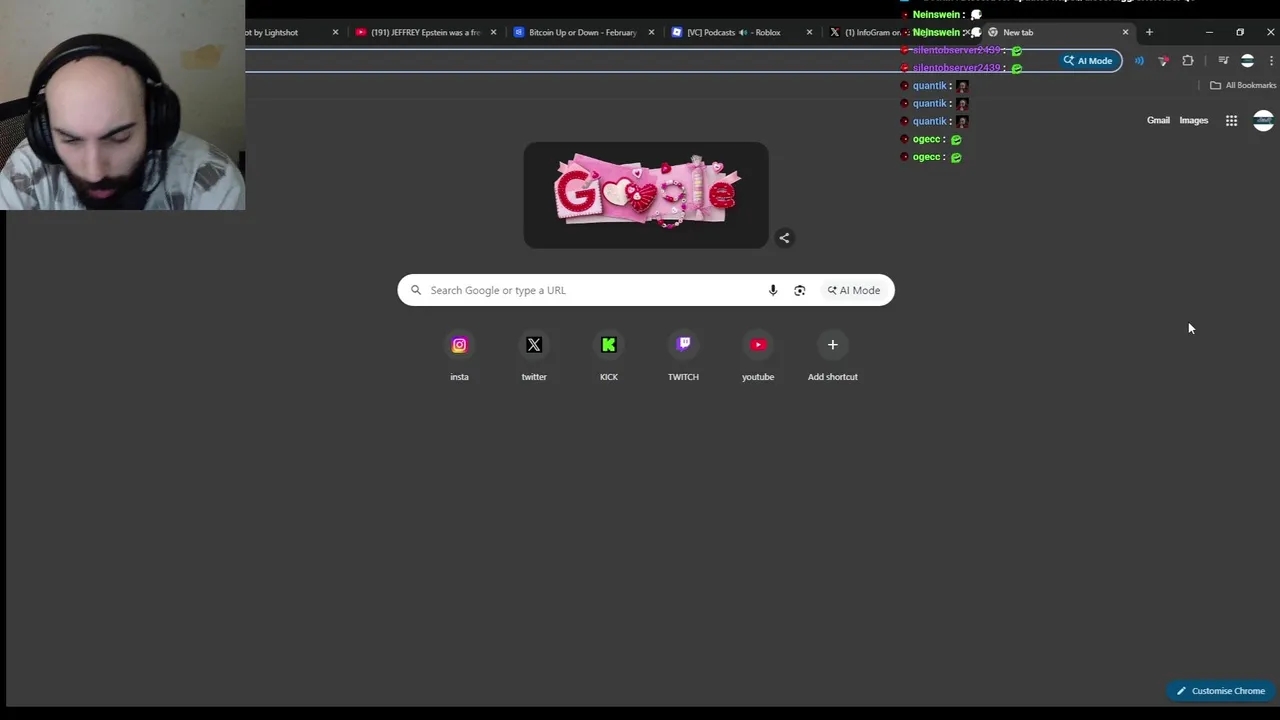Click AI Mode in address bar

tap(1087, 61)
